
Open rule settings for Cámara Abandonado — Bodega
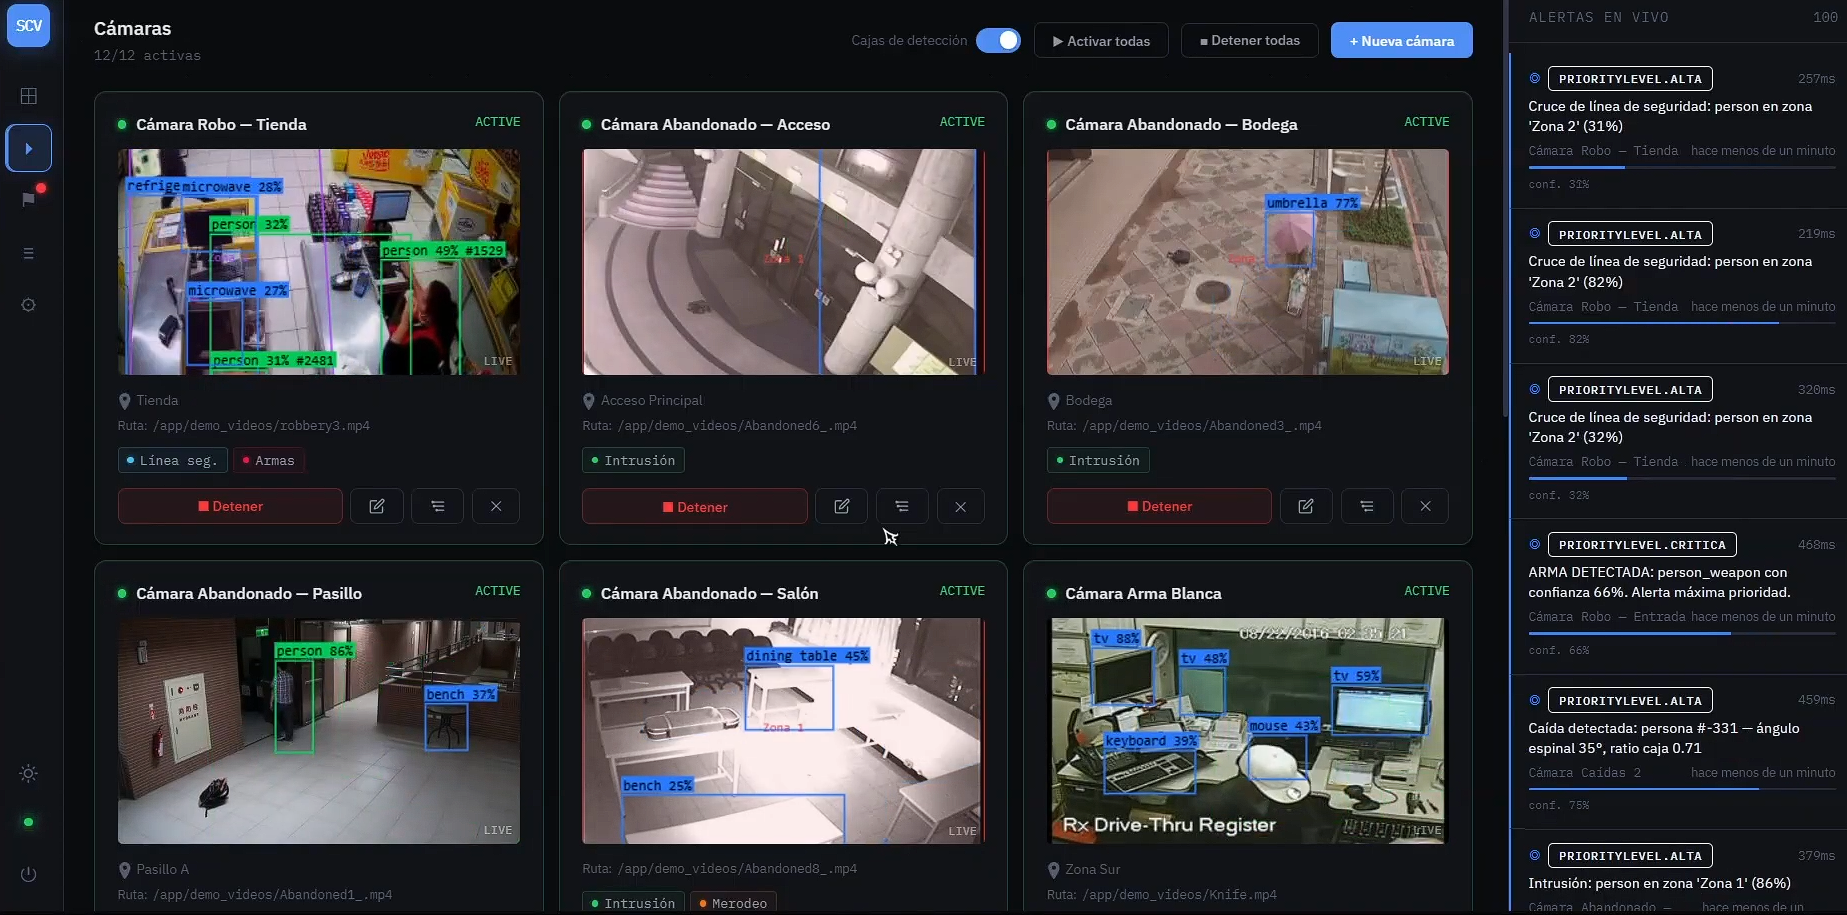[1367, 506]
